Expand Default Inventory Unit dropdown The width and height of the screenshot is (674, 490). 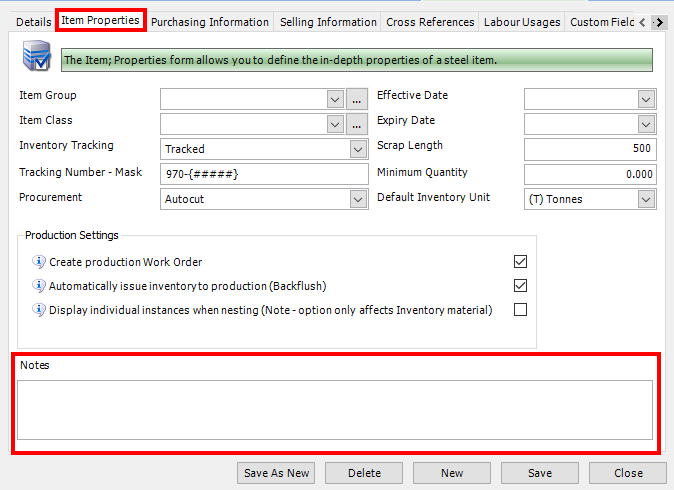pos(646,199)
